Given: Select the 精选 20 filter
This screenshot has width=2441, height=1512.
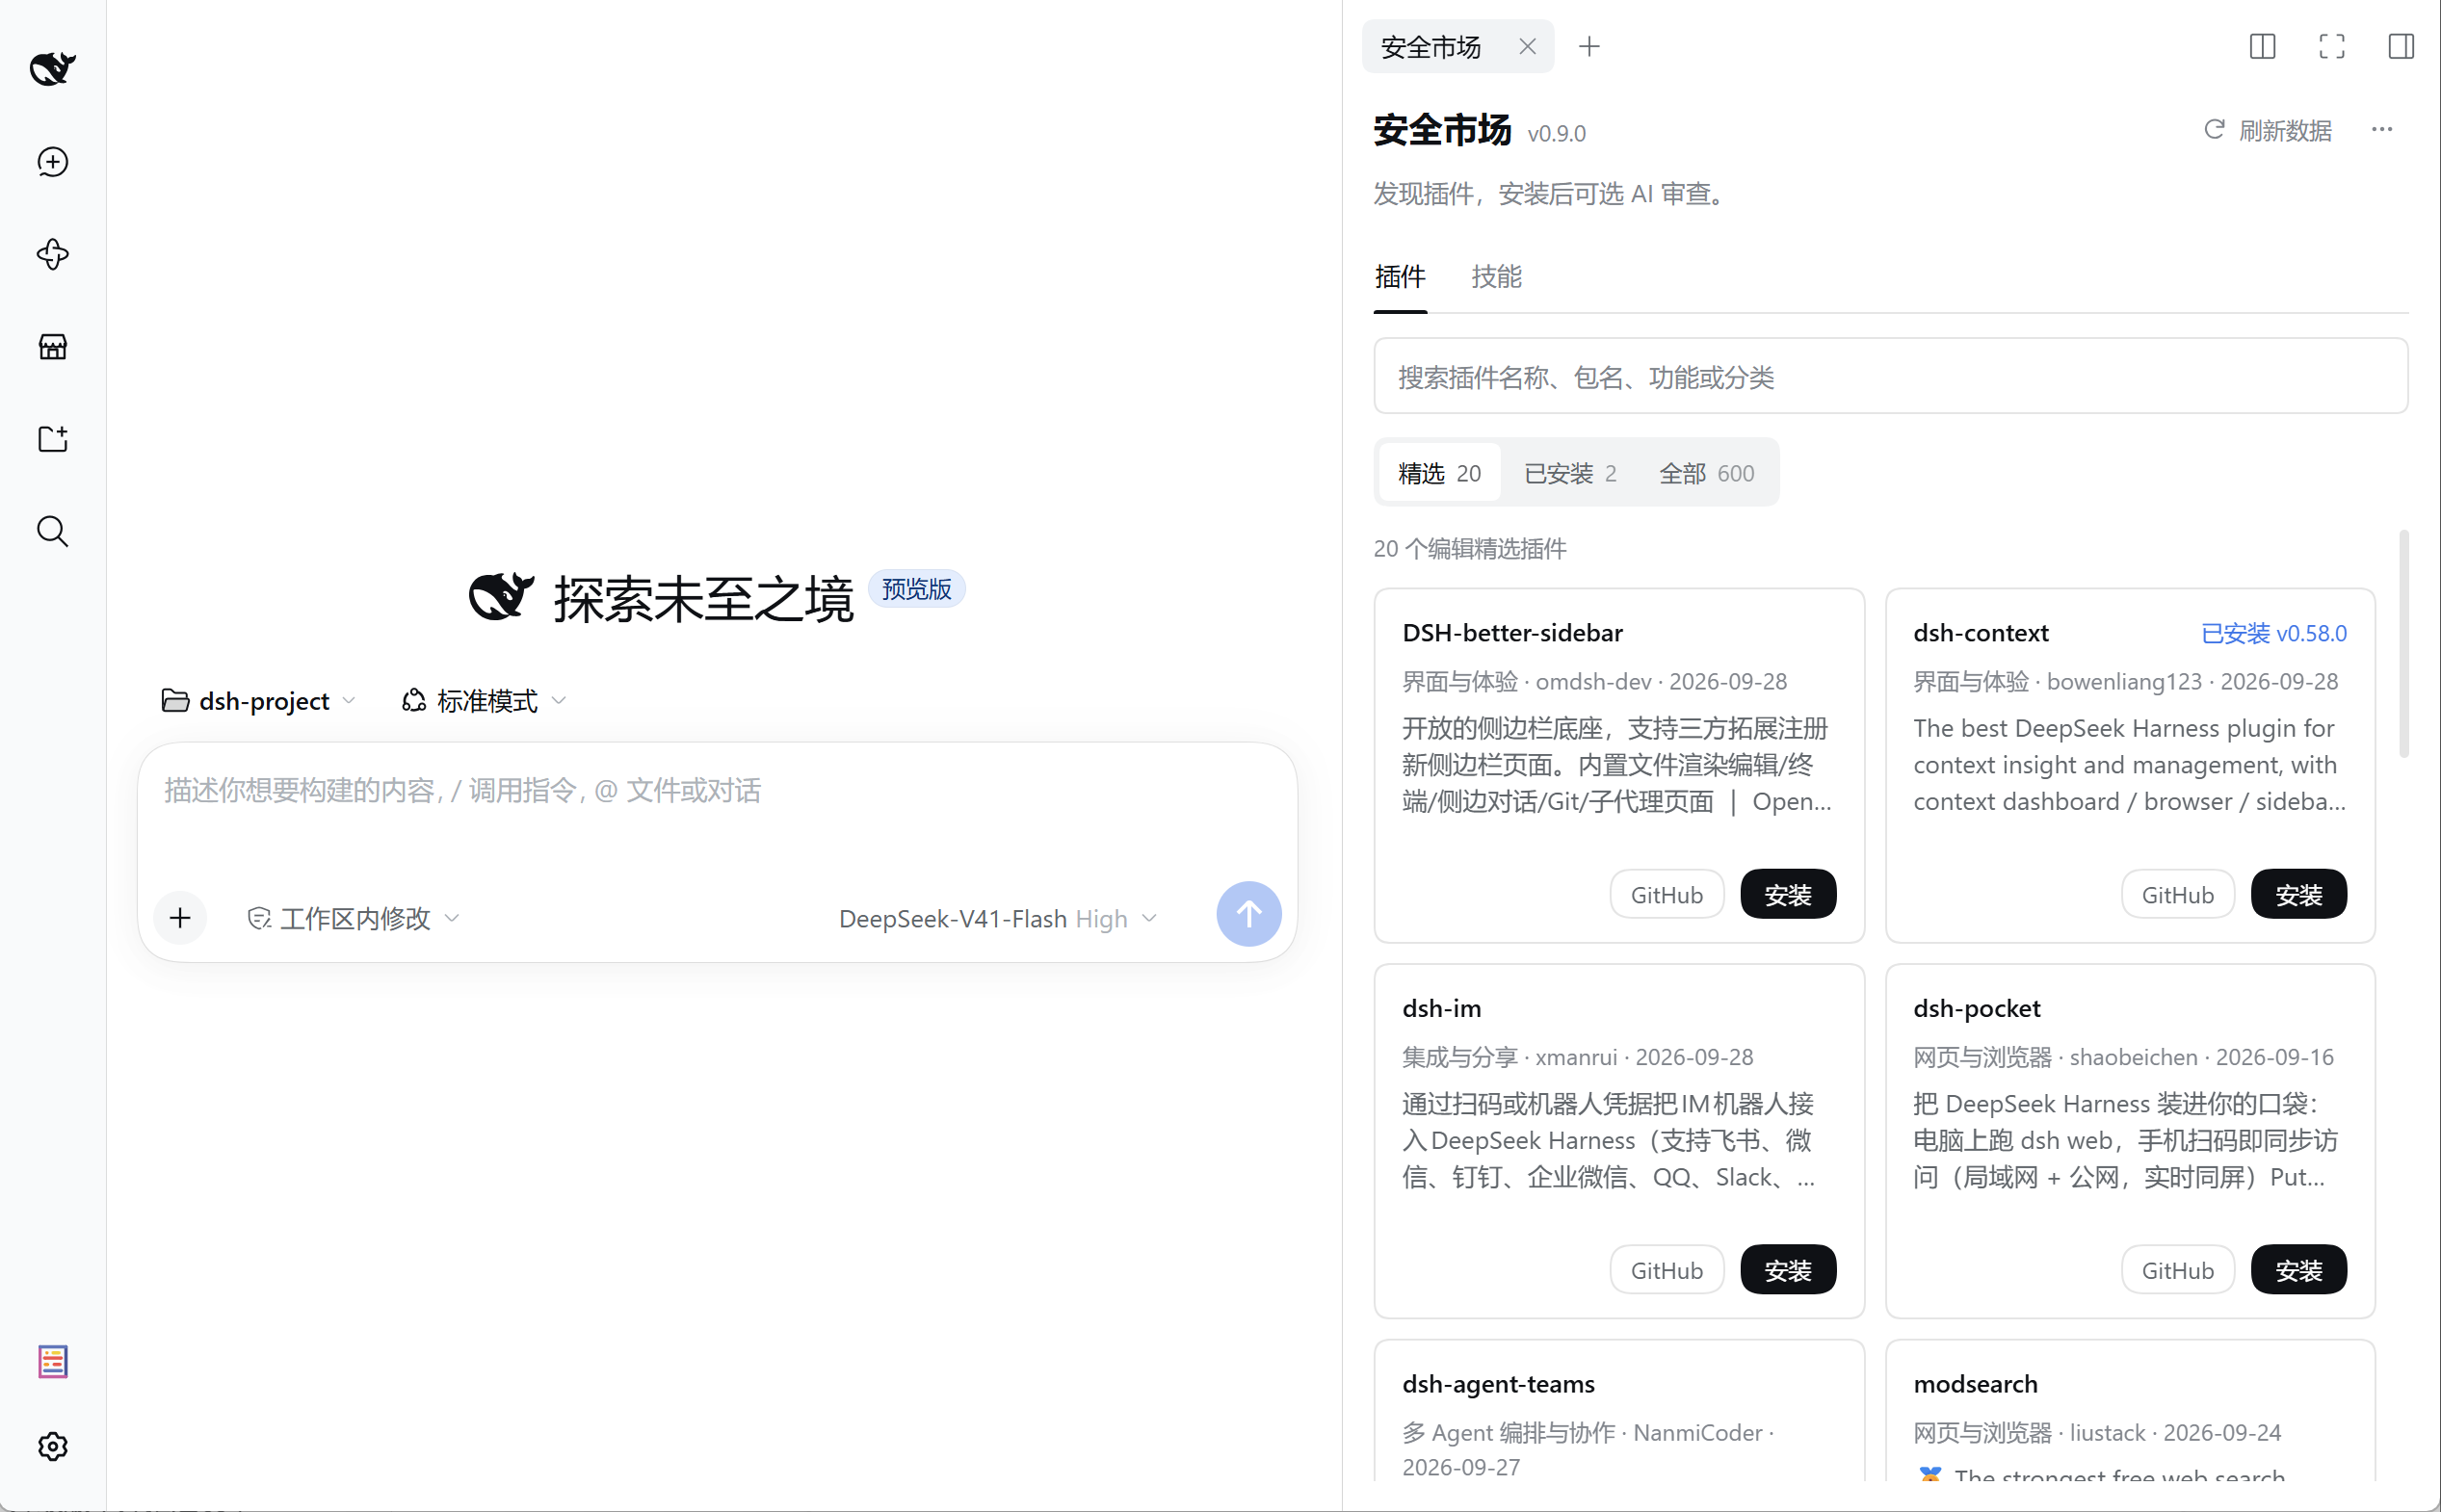Looking at the screenshot, I should point(1439,472).
